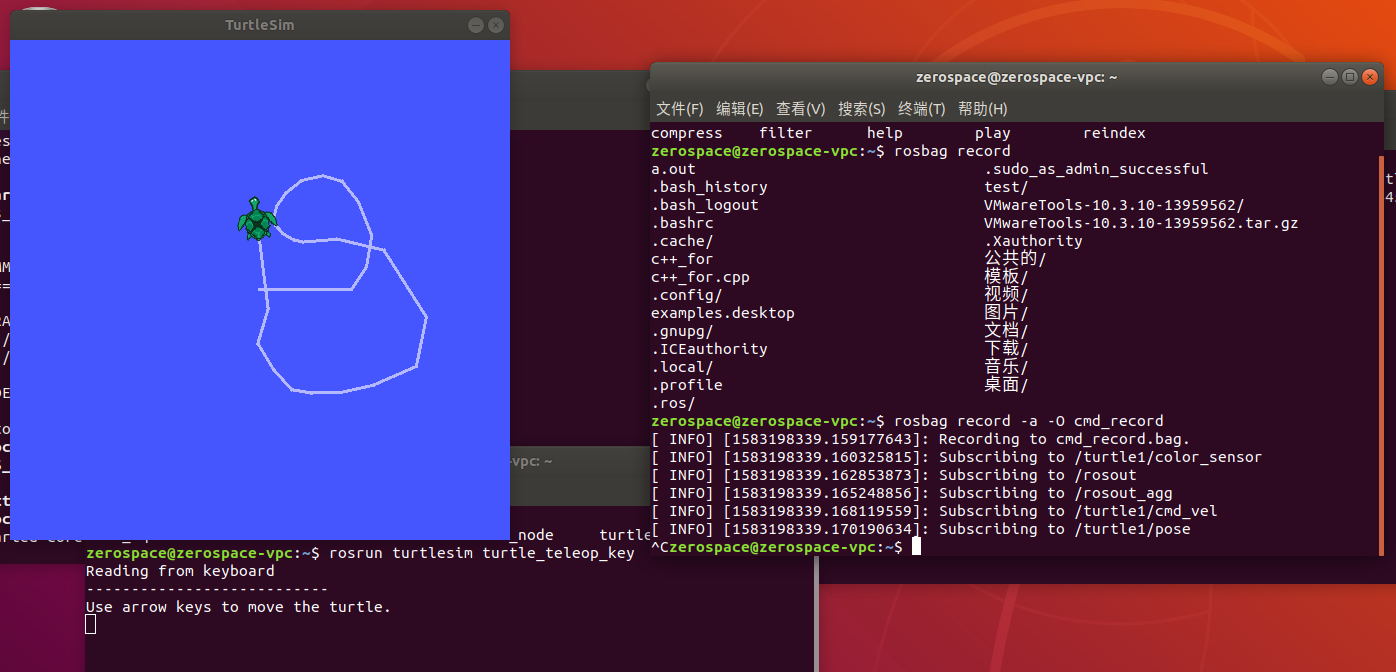The image size is (1396, 672).
Task: Click 'Subscribing to /turtle1/cmd_vel' line
Action: (1078, 511)
